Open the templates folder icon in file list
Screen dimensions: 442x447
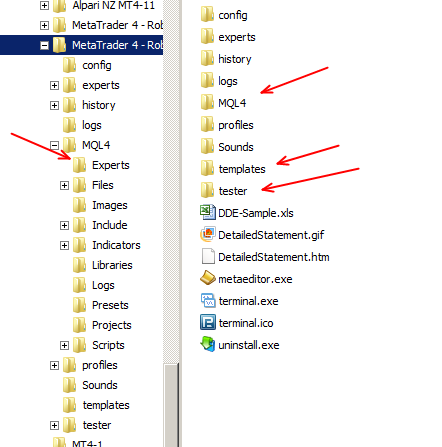pyautogui.click(x=207, y=168)
